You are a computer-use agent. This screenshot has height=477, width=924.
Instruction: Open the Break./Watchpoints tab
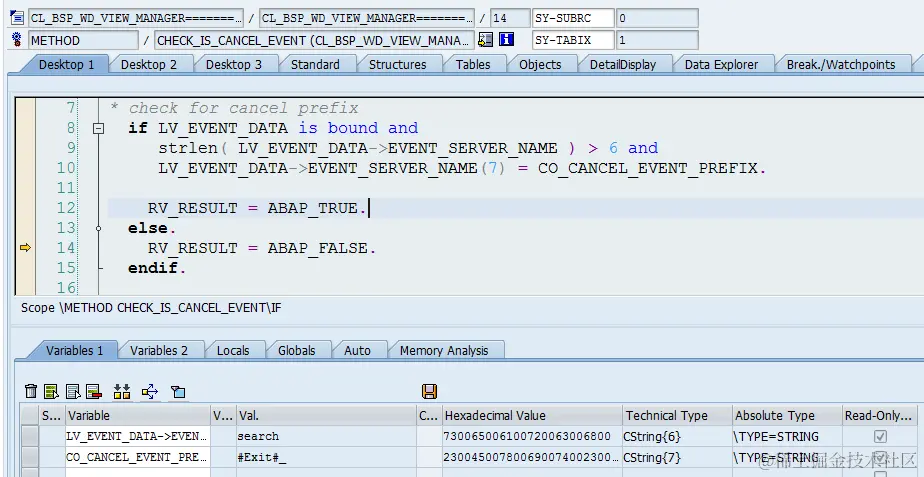click(841, 64)
